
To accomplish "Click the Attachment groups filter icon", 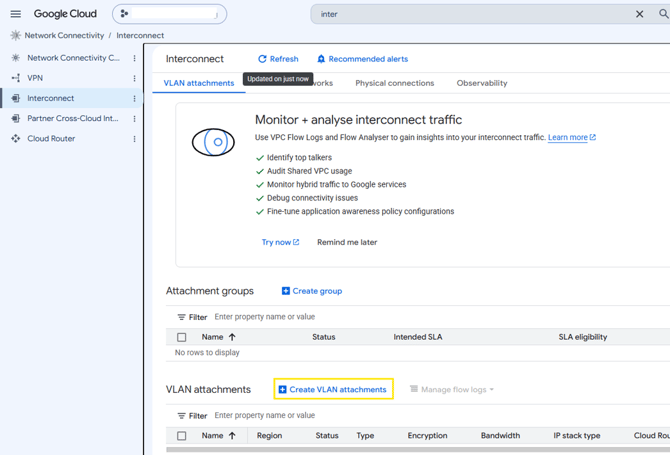I will click(x=182, y=317).
